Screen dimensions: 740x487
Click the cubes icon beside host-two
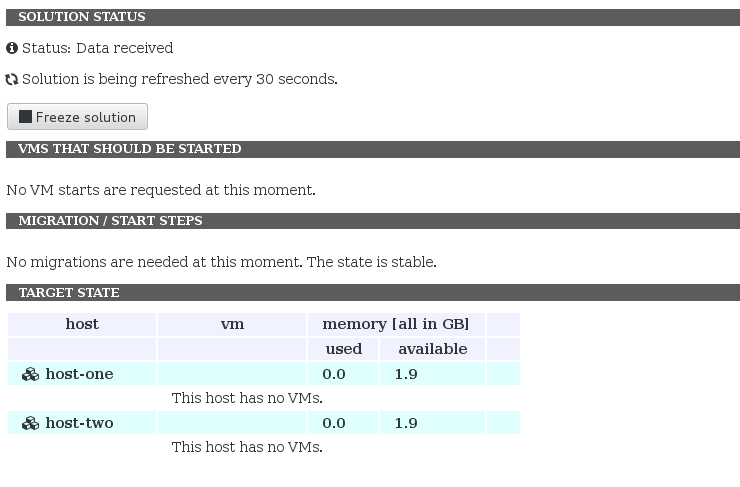pos(31,423)
